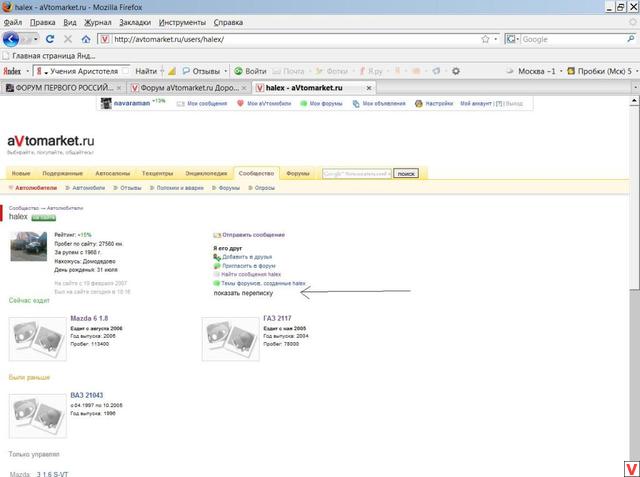Open dropdown arrow beside Отзывы
This screenshot has height=477, width=640.
(225, 71)
